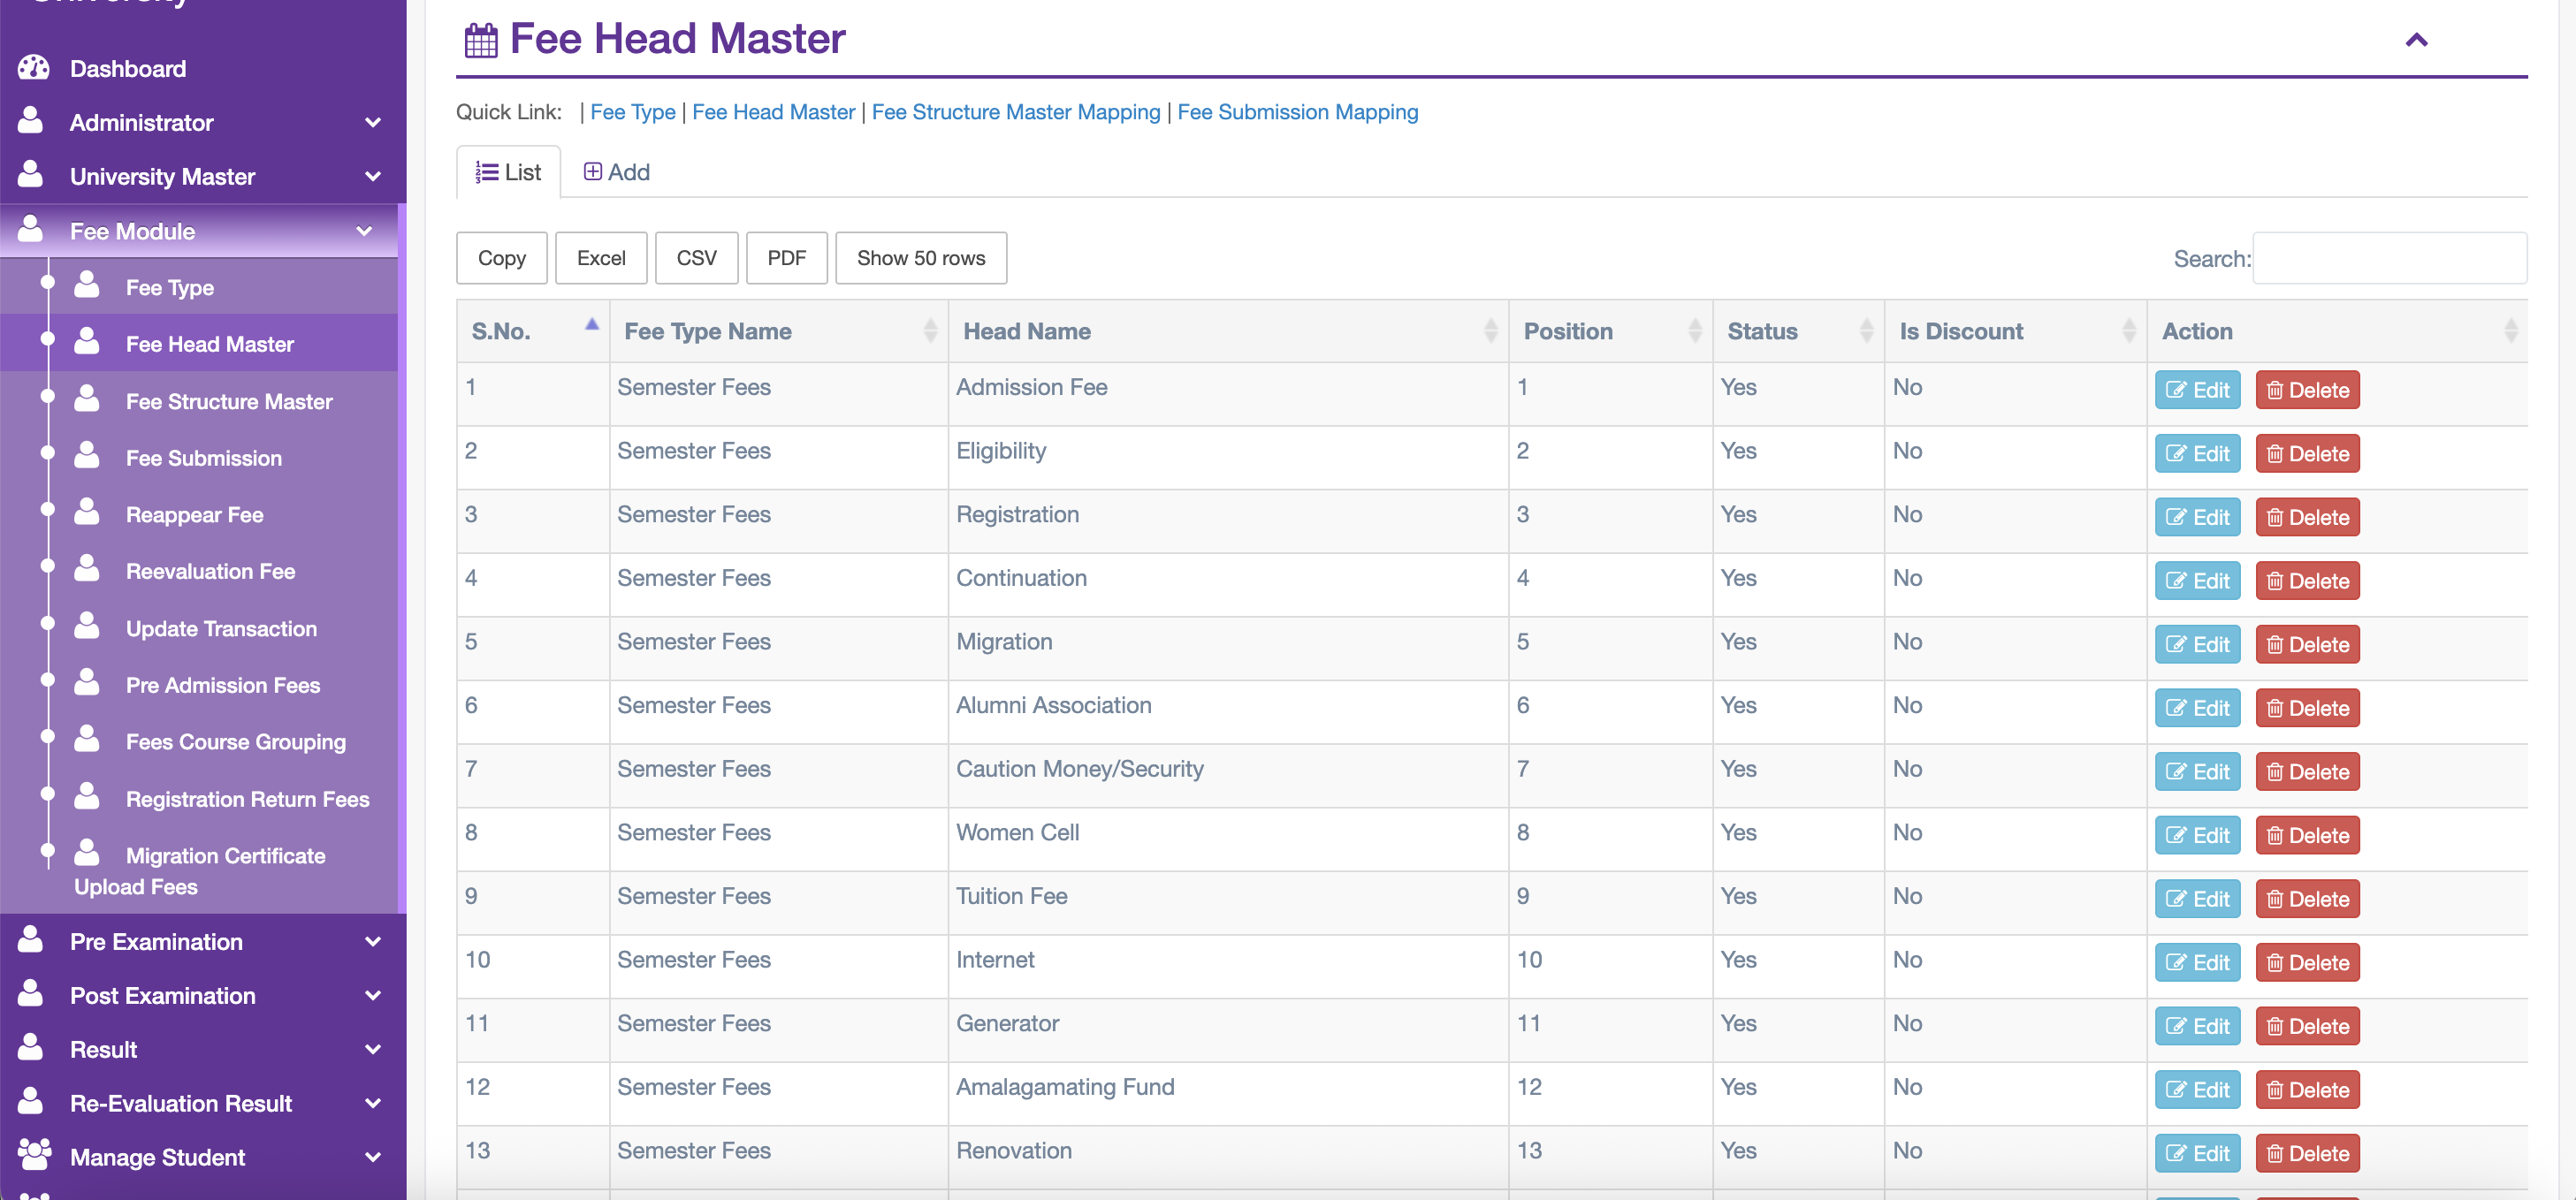Click the Search input field

(2390, 259)
